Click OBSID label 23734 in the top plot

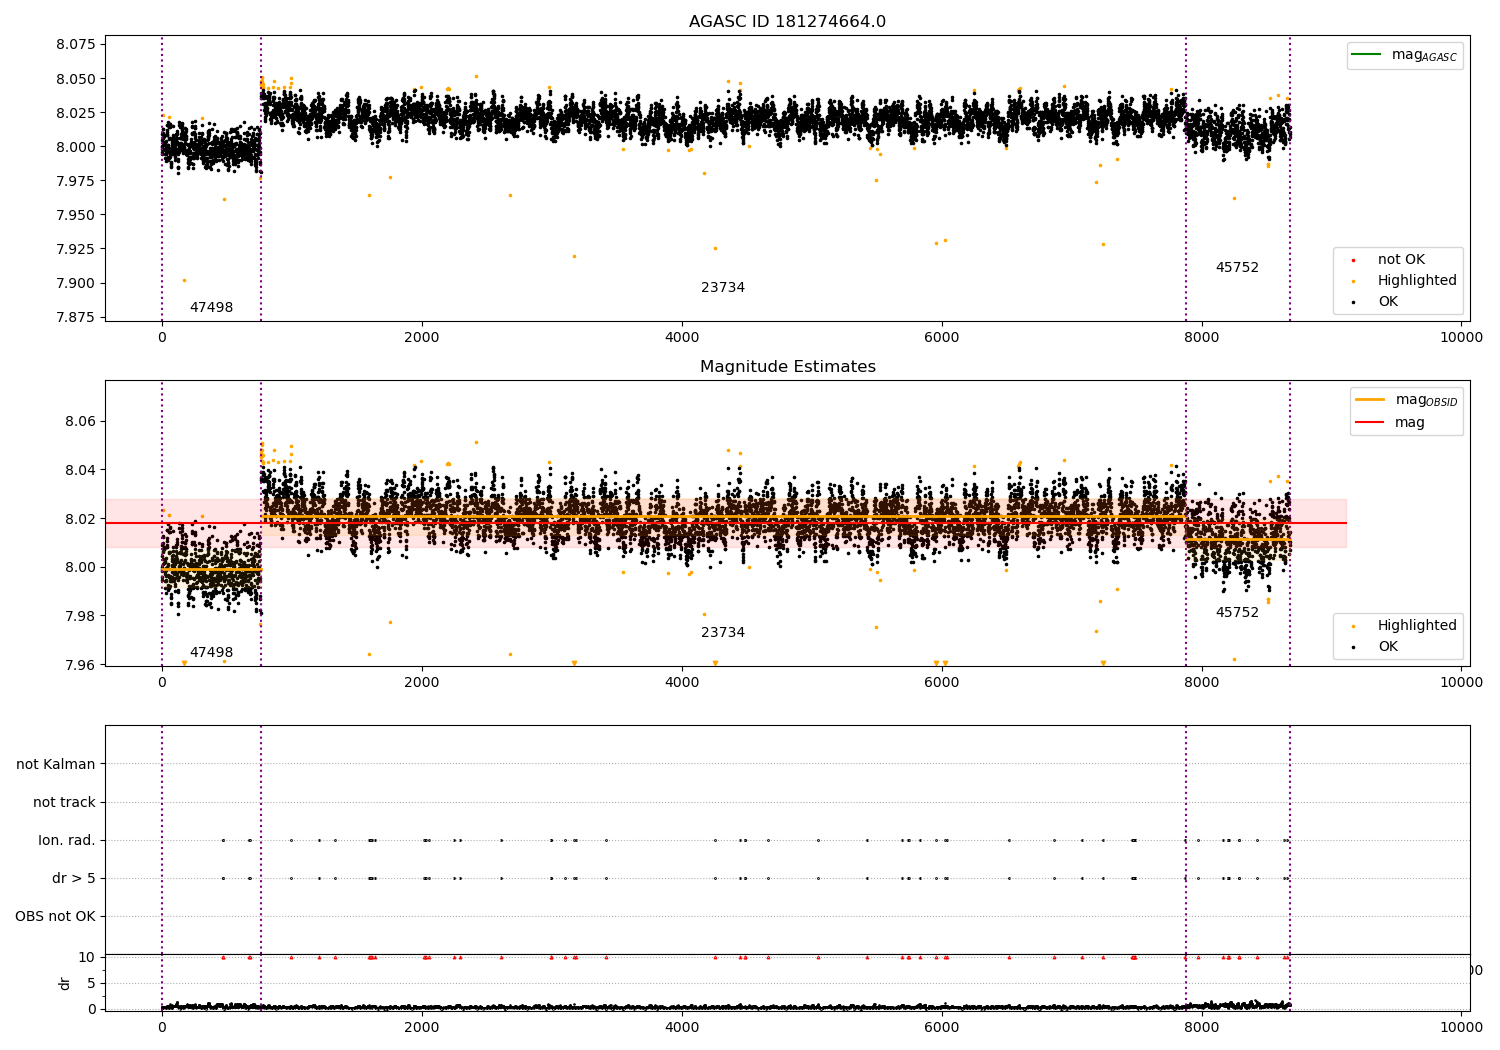723,288
